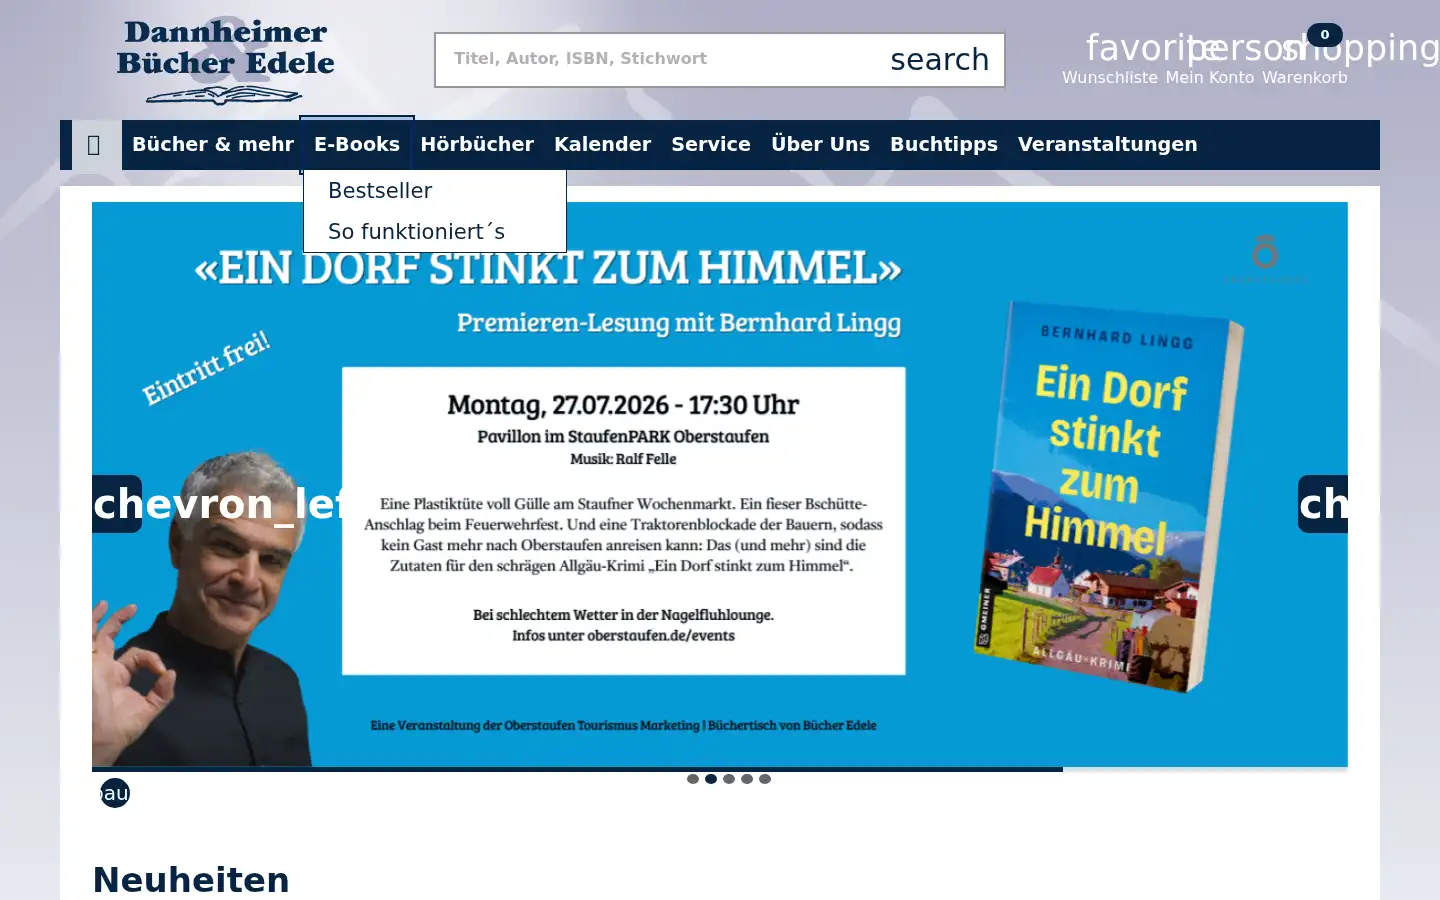Open the E-Books menu
Viewport: 1440px width, 900px height.
pyautogui.click(x=357, y=145)
